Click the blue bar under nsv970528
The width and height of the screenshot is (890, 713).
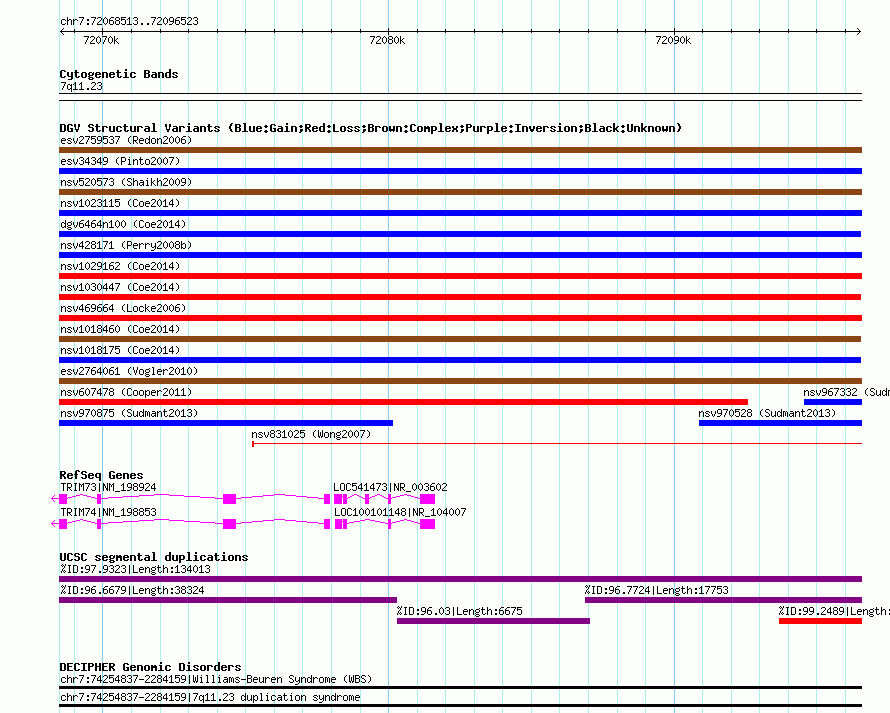[780, 423]
